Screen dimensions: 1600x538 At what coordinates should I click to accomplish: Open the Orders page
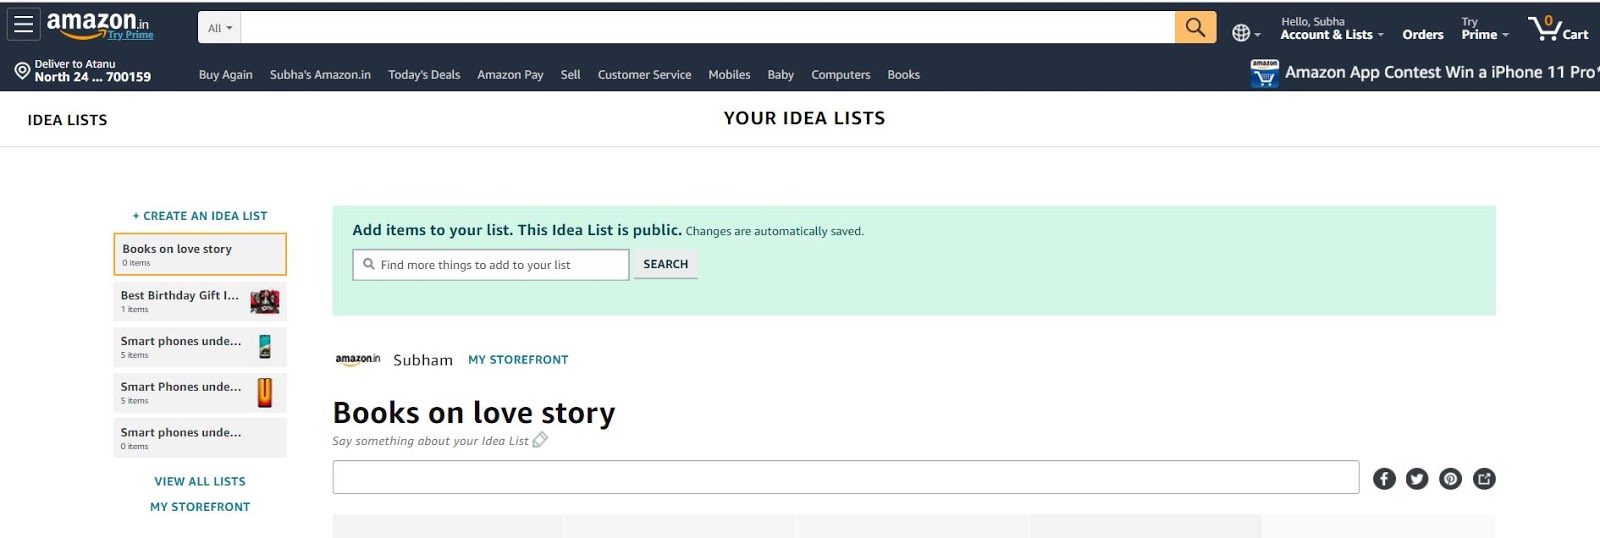1422,34
